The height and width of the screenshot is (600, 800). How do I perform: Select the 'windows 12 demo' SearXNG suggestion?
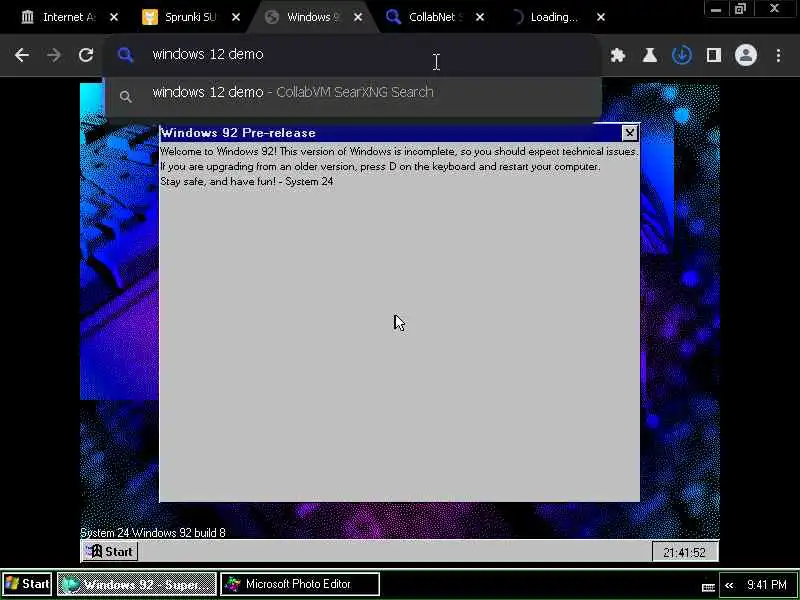coord(352,94)
